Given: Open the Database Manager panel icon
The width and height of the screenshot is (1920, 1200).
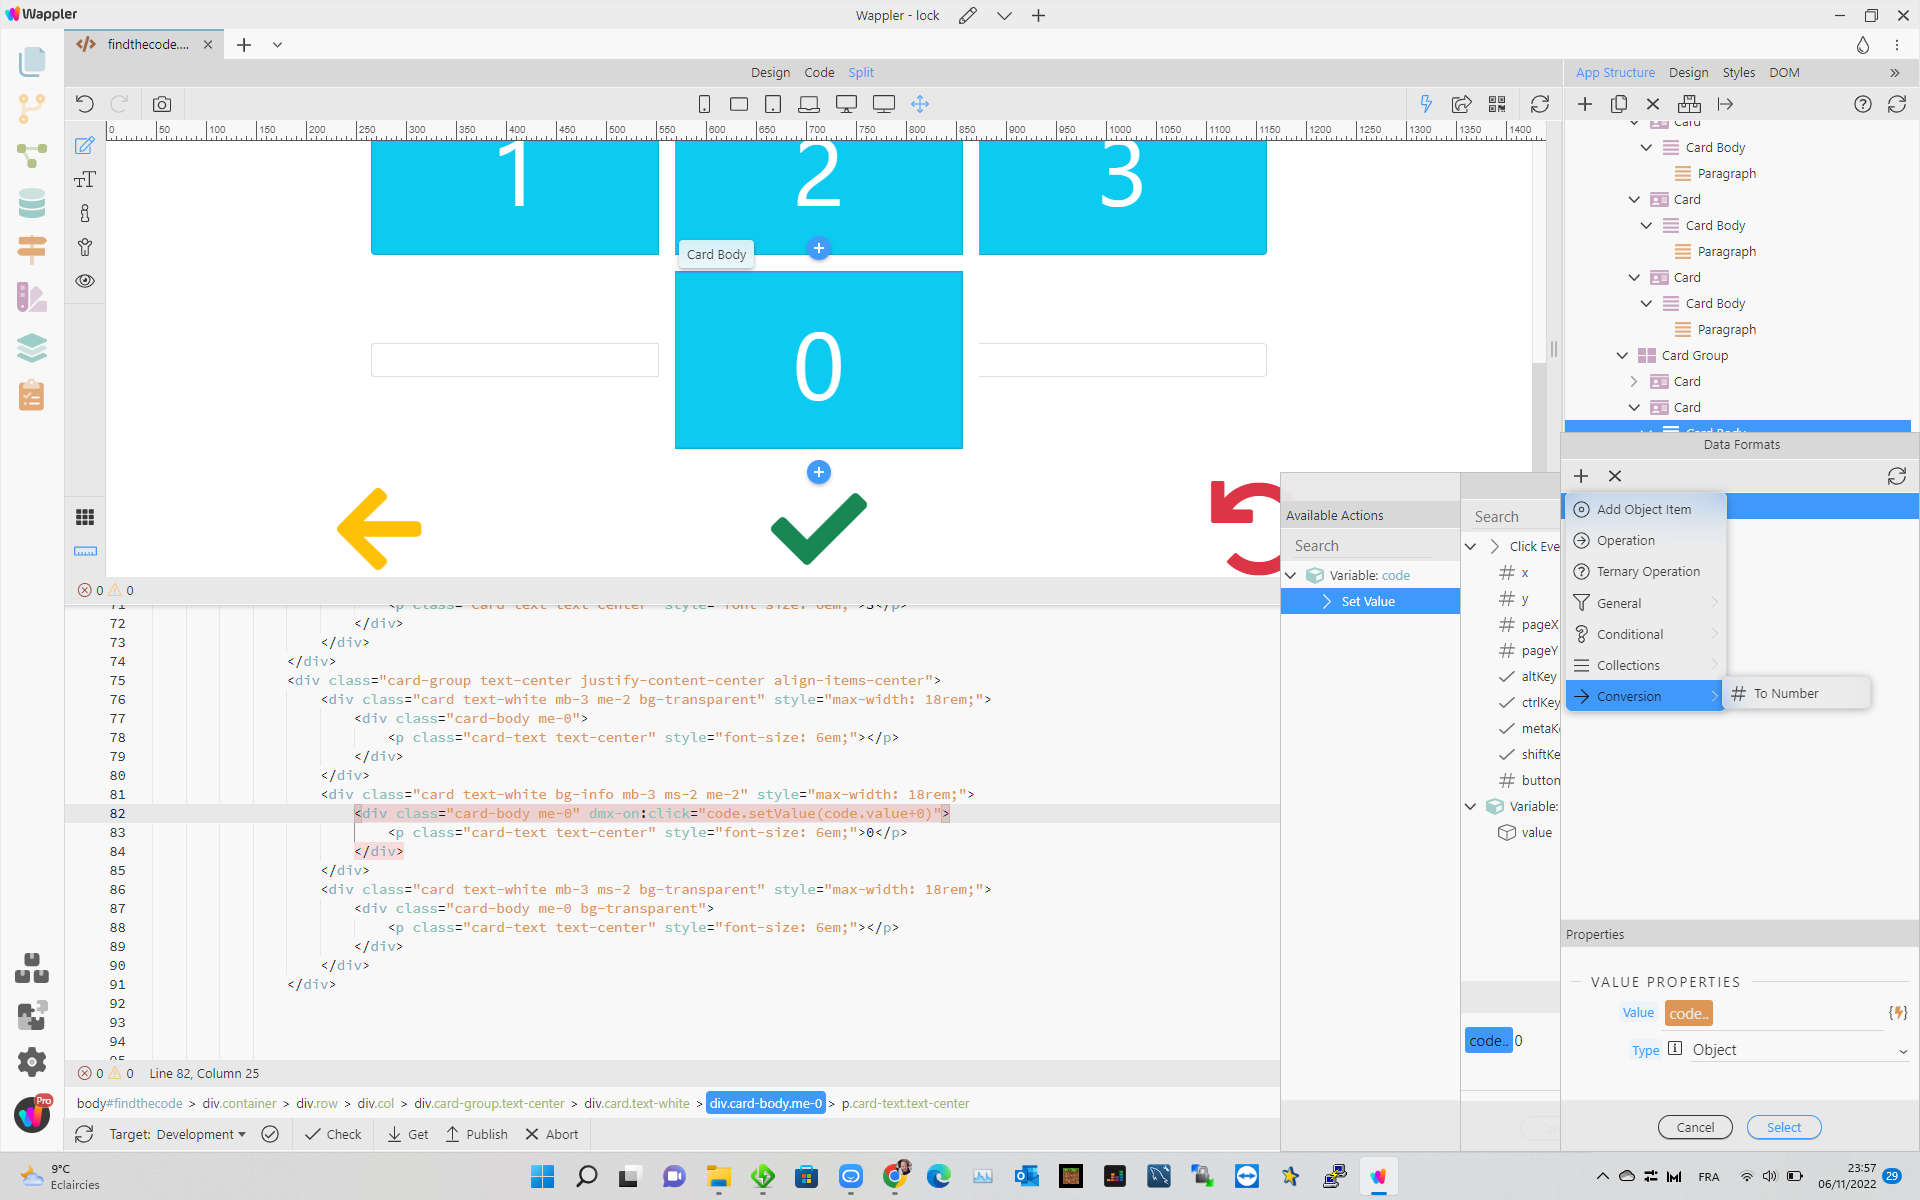Looking at the screenshot, I should 32,203.
